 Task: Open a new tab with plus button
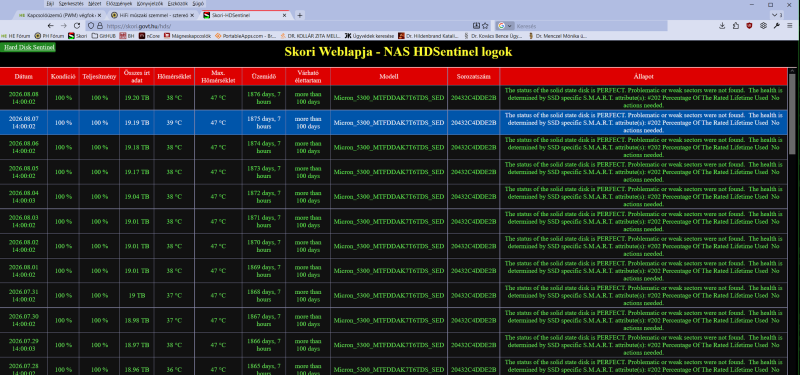point(299,15)
